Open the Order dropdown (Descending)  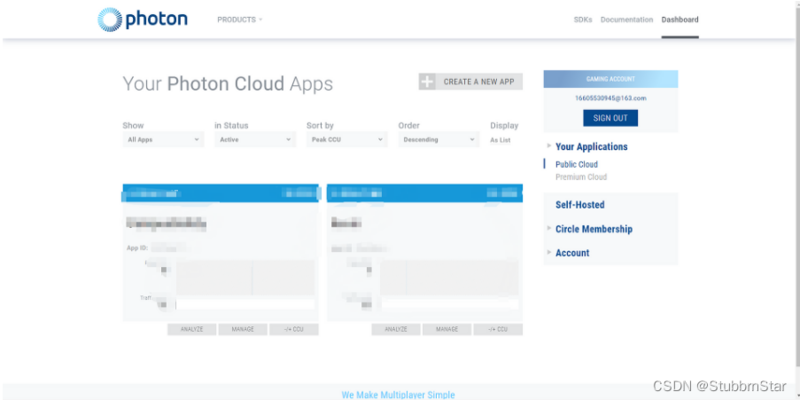[438, 140]
